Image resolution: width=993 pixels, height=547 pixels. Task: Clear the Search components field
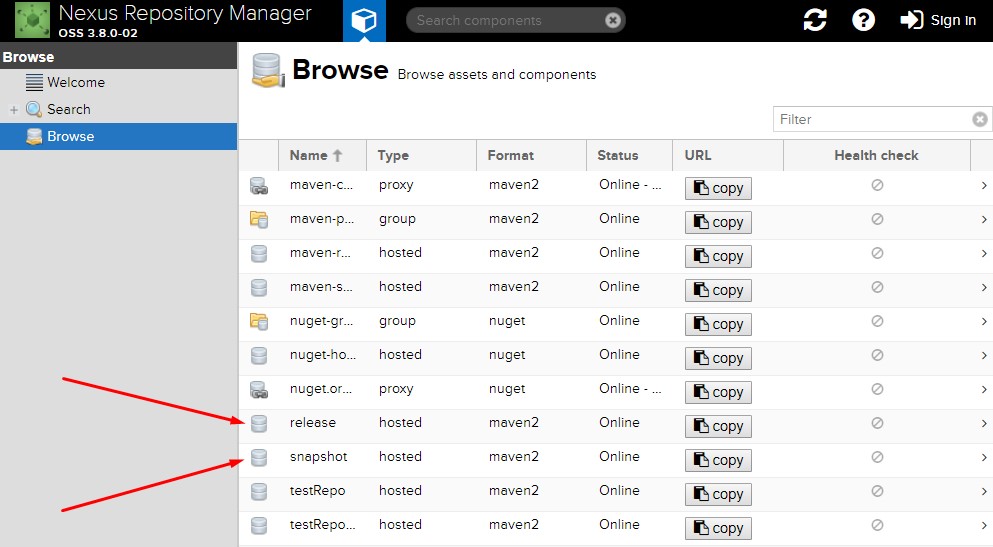click(612, 20)
